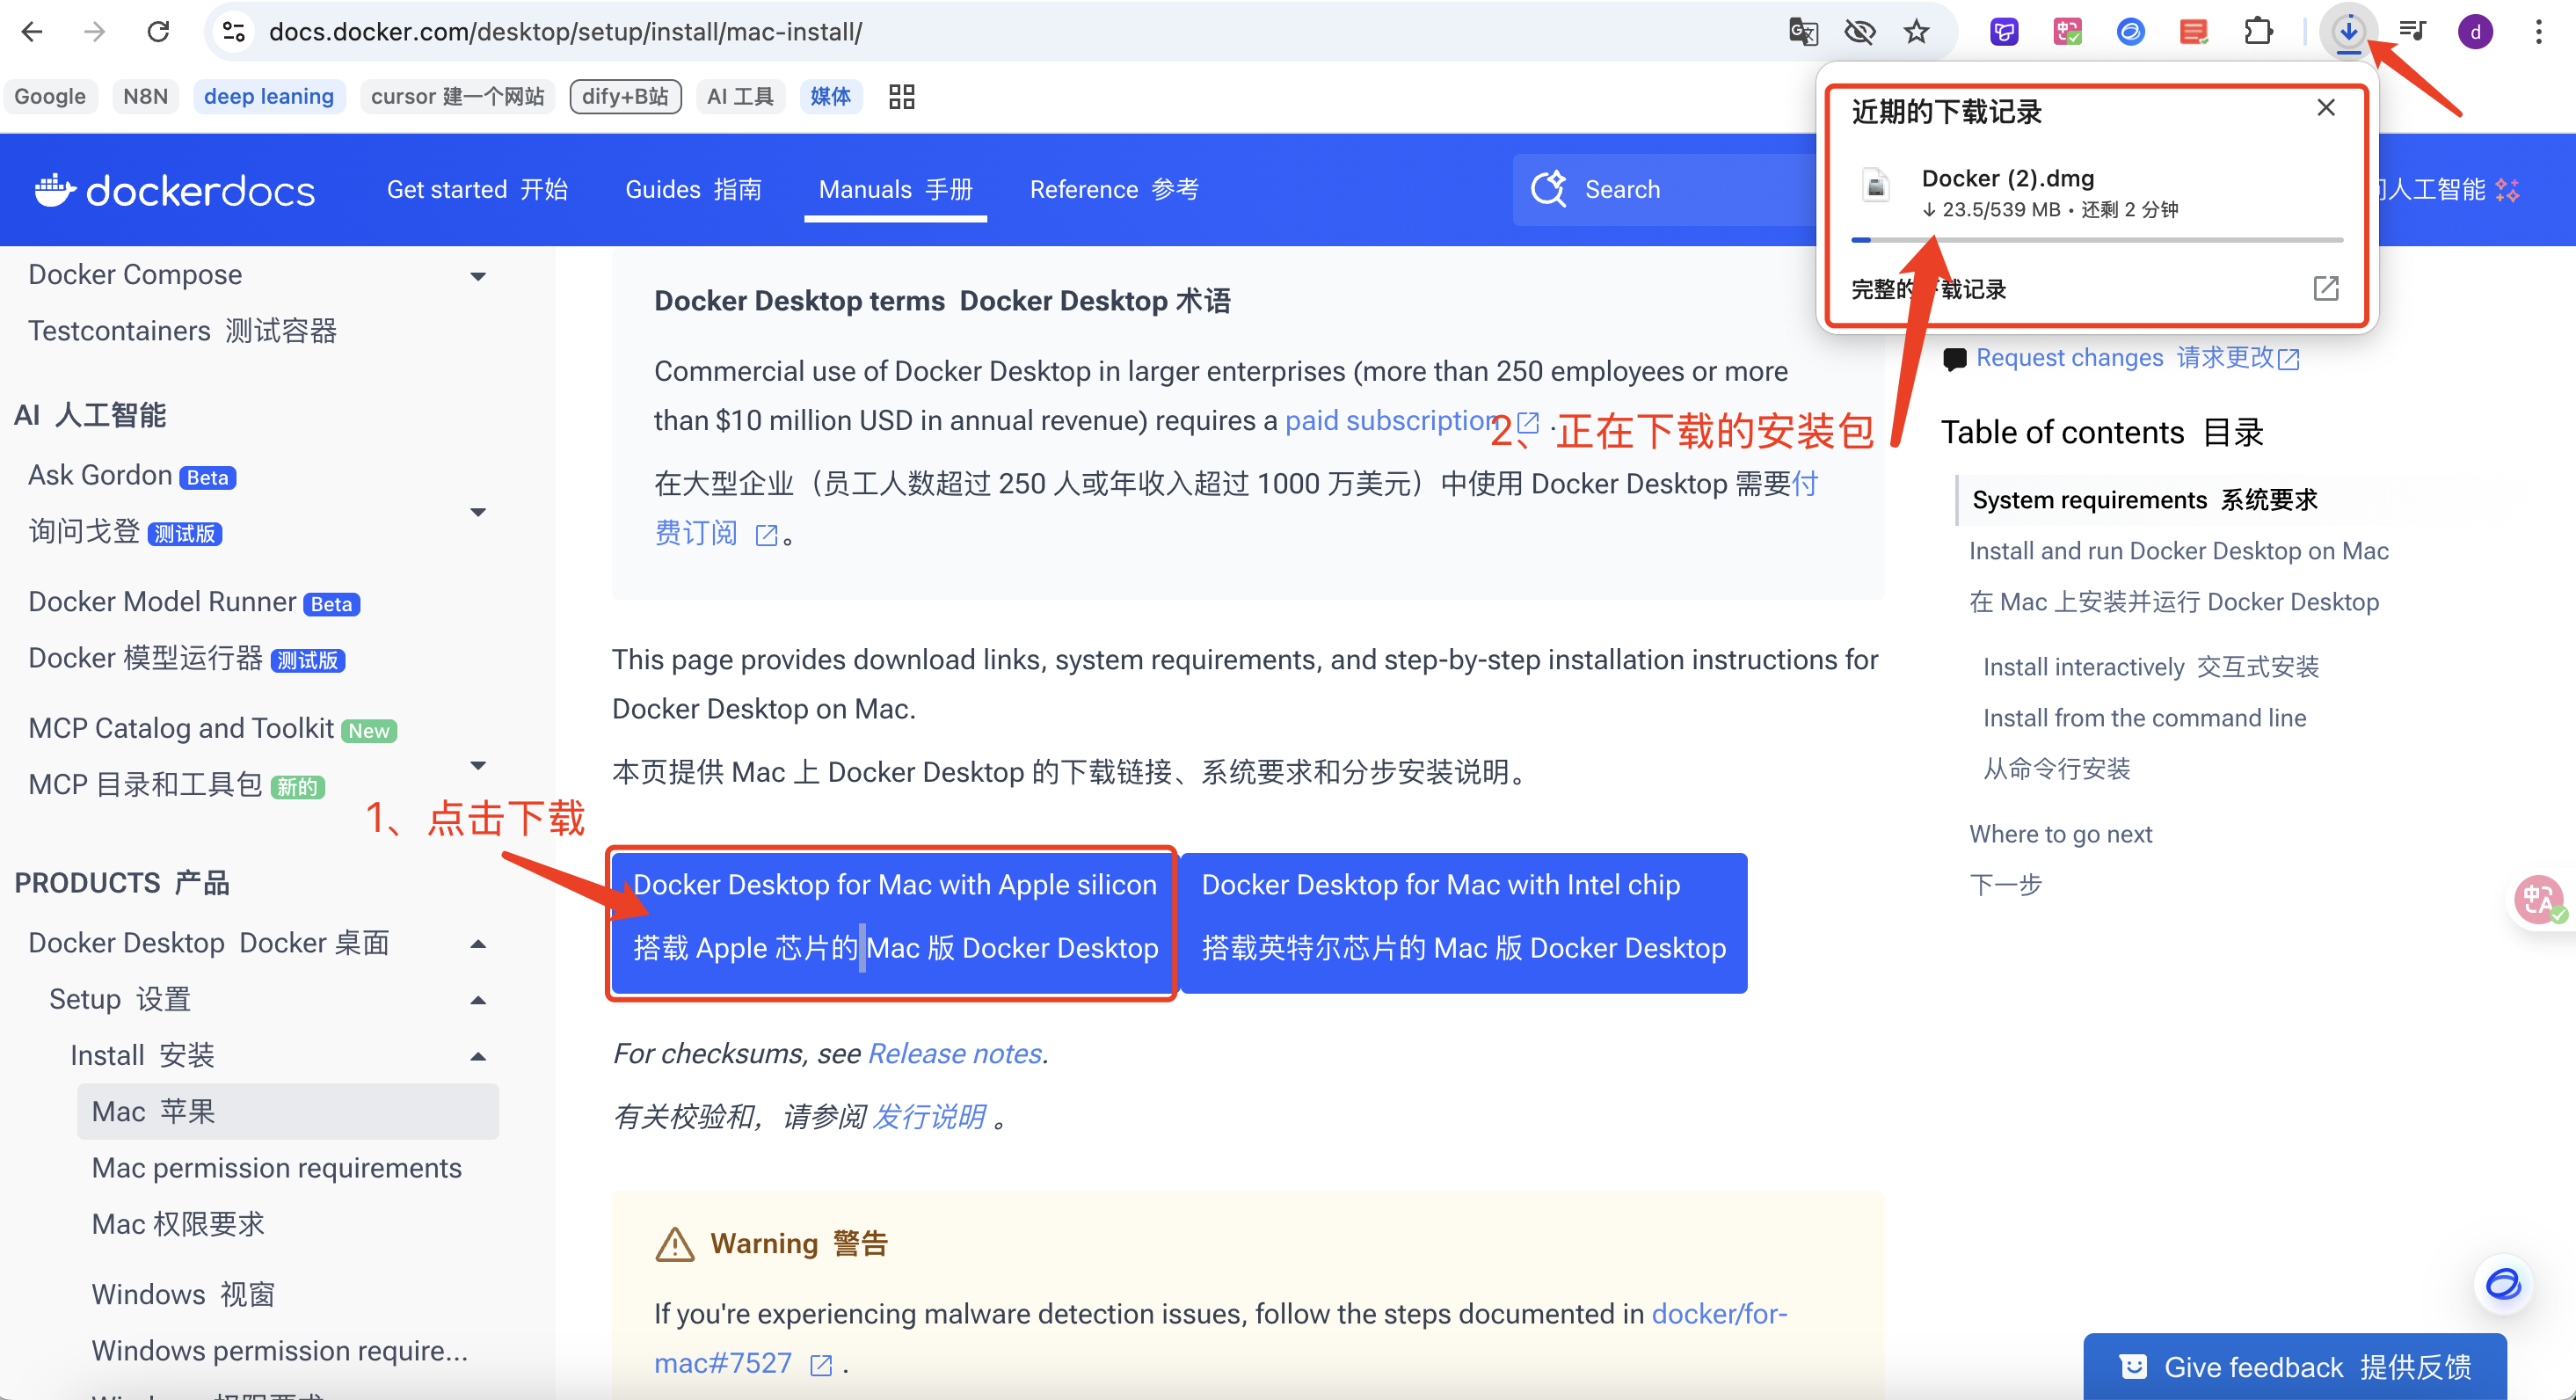Collapse the Docker Desktop sidebar section

click(478, 944)
